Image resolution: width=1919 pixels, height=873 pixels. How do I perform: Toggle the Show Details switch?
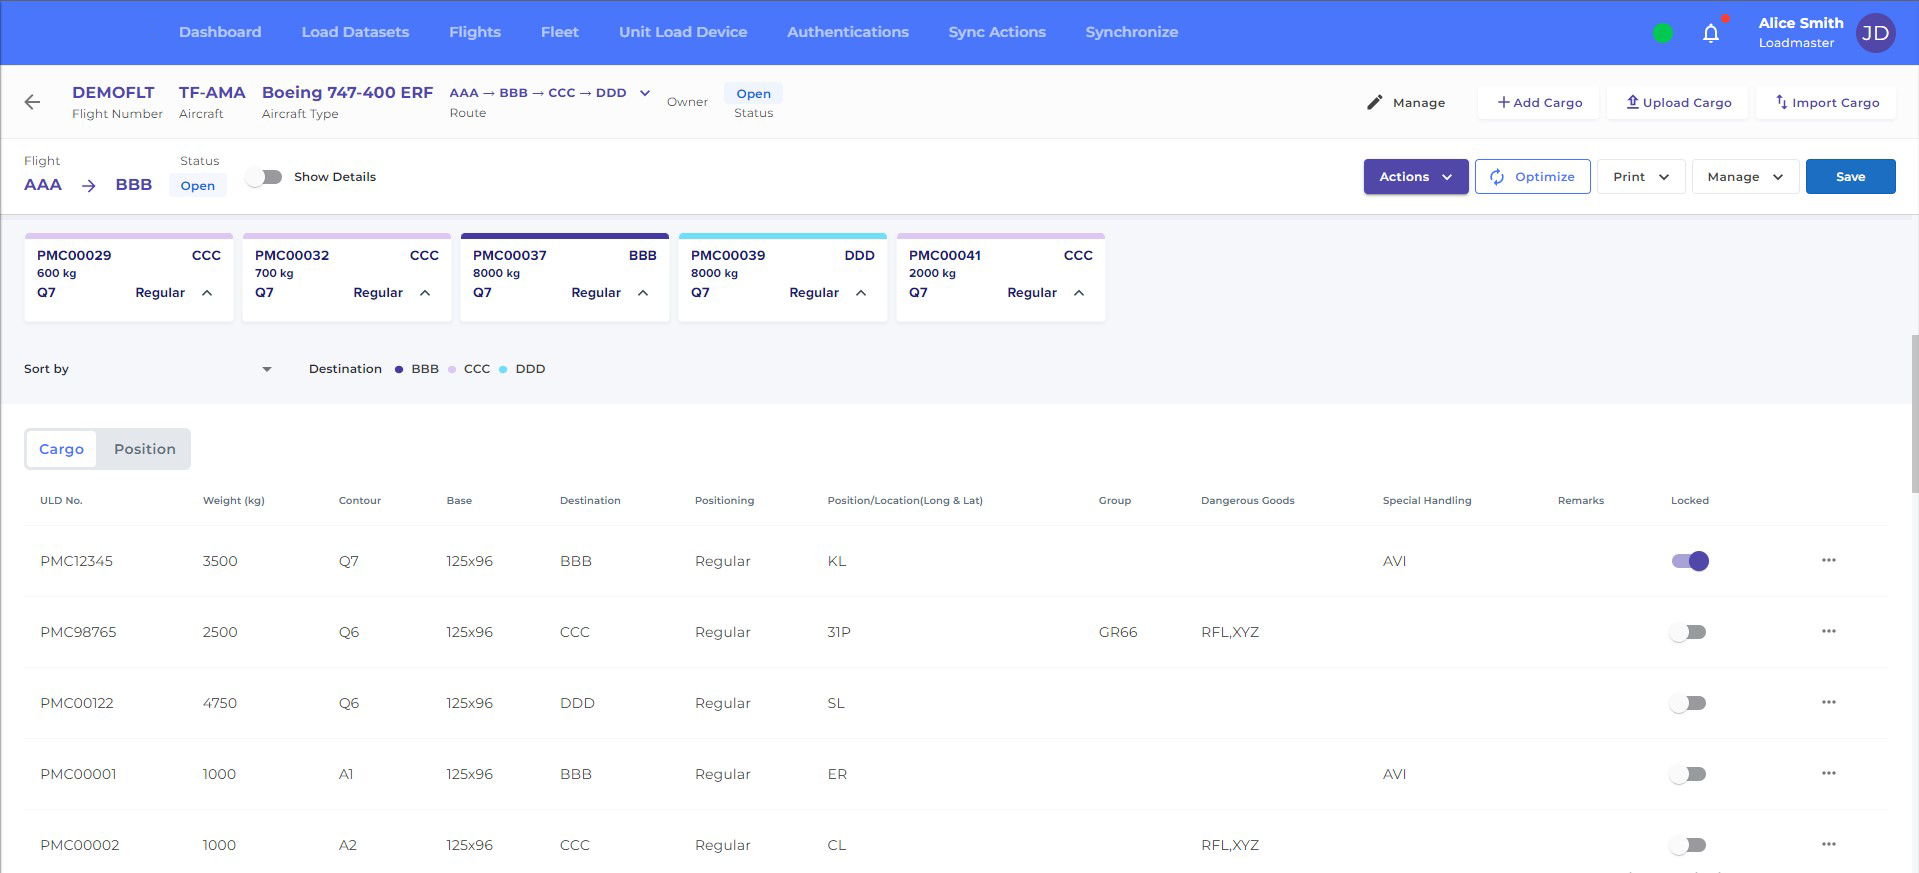265,177
